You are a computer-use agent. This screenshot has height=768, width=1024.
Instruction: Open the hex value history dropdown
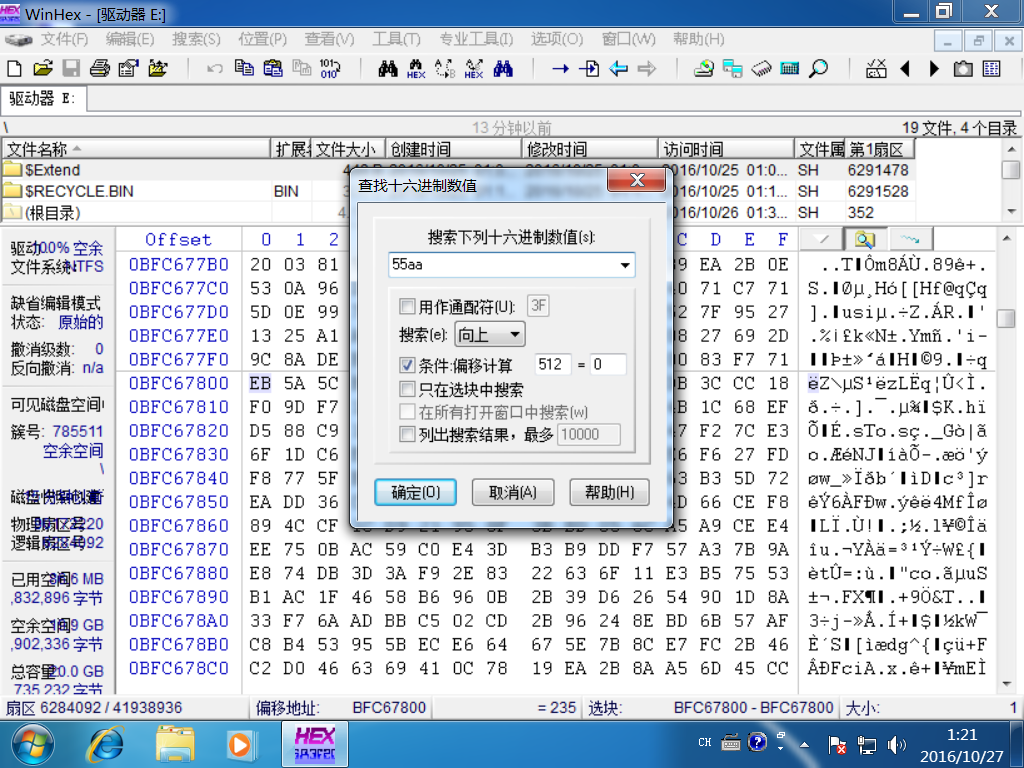625,265
